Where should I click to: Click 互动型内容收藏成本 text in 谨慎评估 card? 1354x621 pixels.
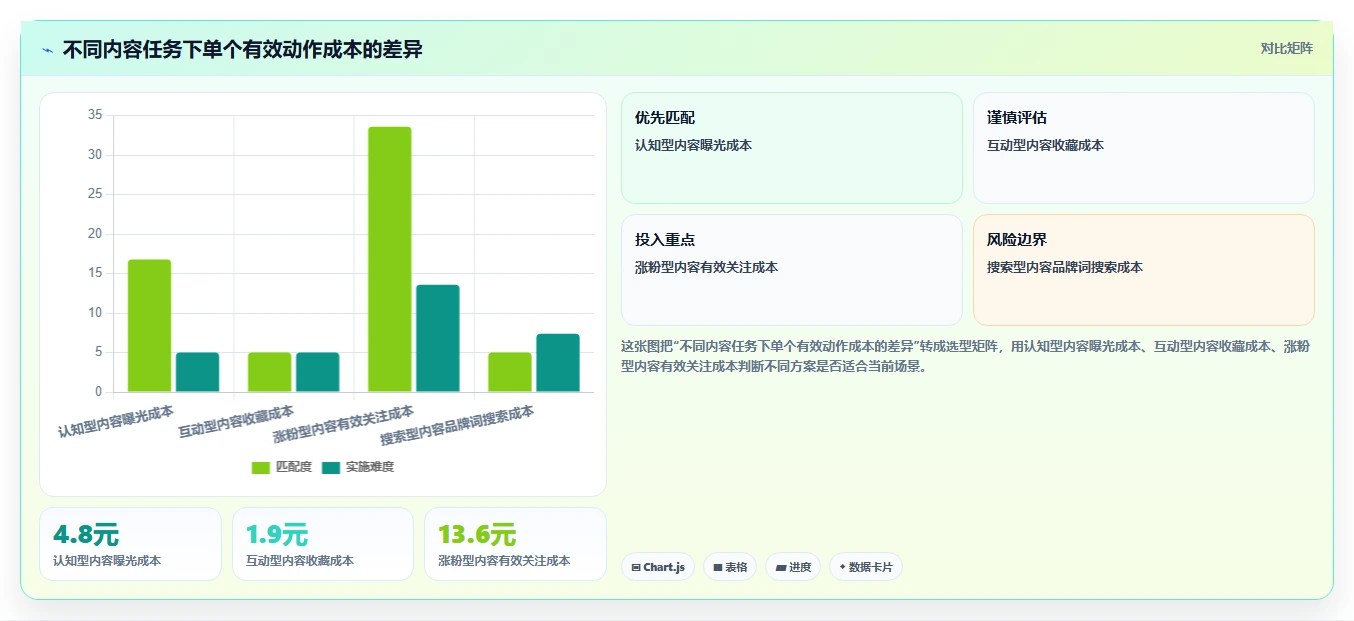coord(1045,145)
